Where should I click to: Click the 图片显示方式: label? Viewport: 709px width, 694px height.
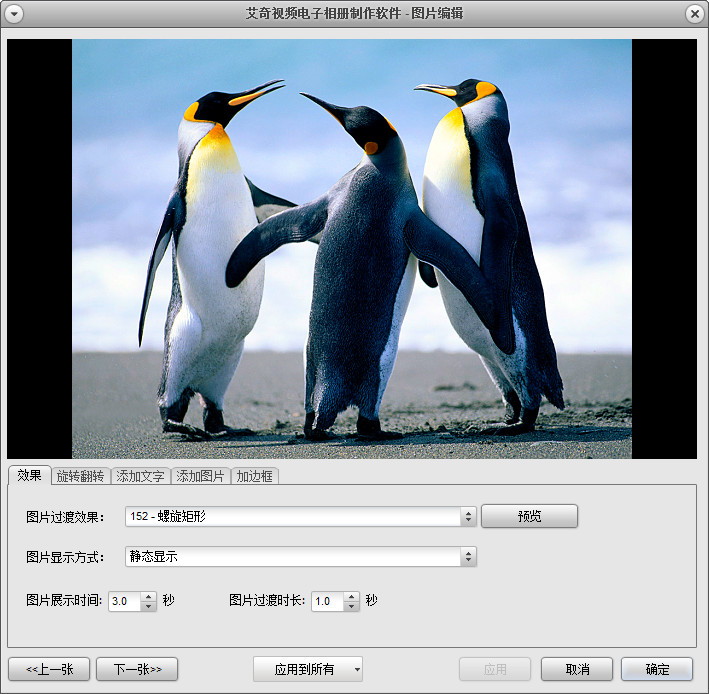65,557
